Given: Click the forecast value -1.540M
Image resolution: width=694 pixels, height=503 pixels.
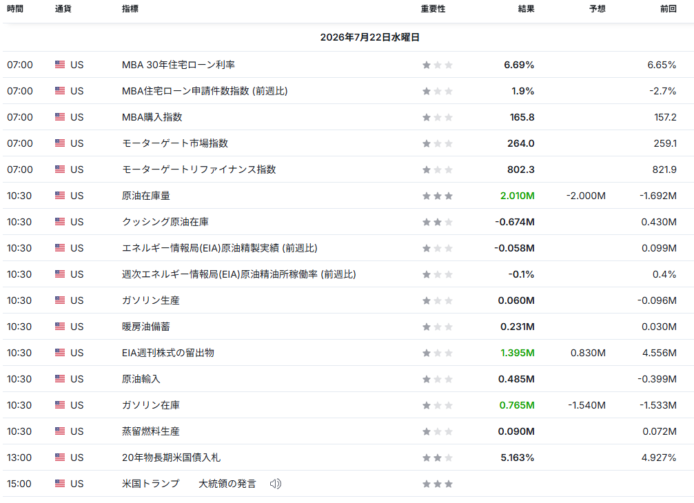Looking at the screenshot, I should click(x=586, y=405).
